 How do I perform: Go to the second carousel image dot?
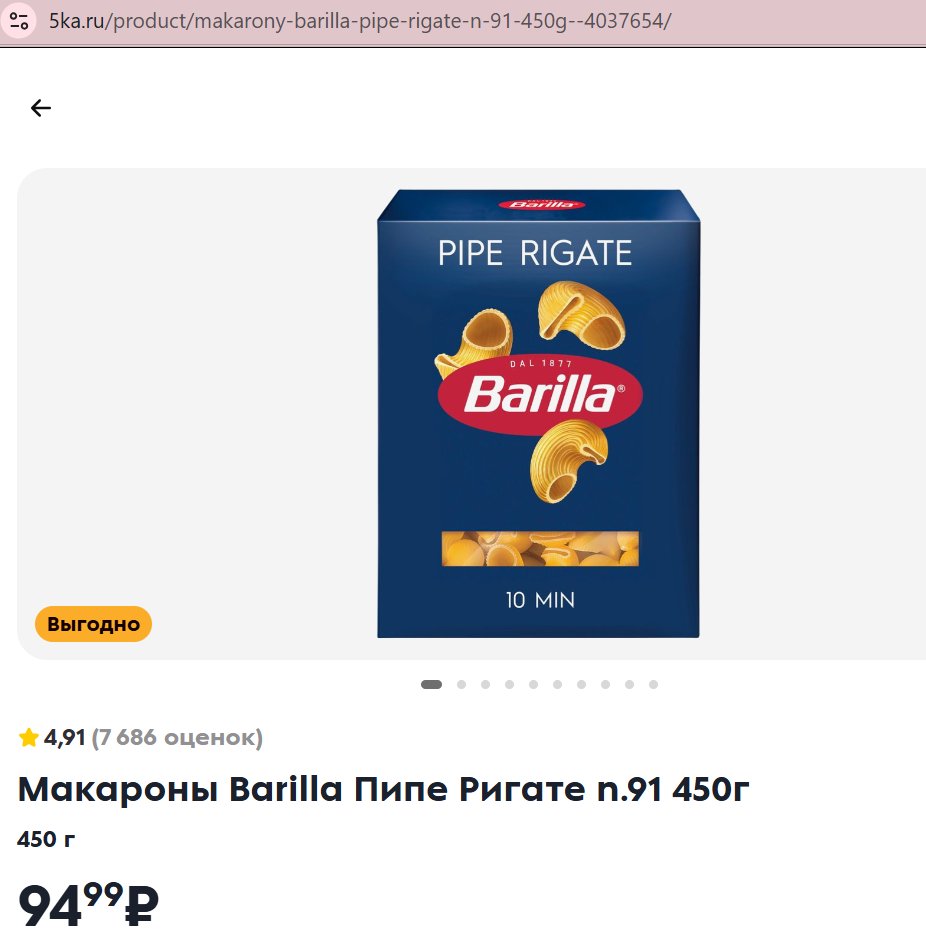461,685
